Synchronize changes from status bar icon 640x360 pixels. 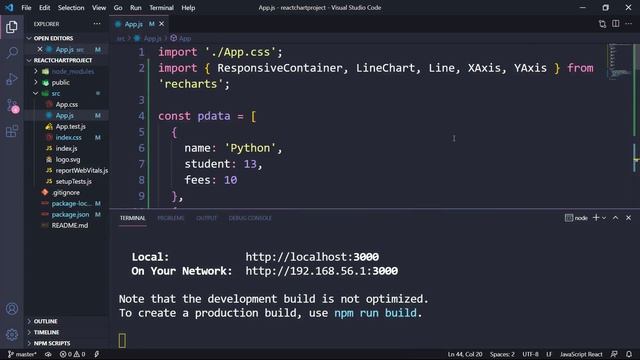(x=48, y=354)
